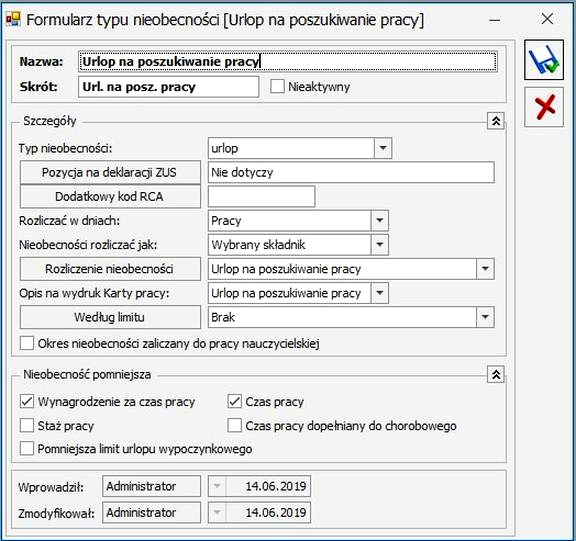Viewport: 576px width, 541px height.
Task: Click the Wprowadził Administrator field
Action: point(152,486)
